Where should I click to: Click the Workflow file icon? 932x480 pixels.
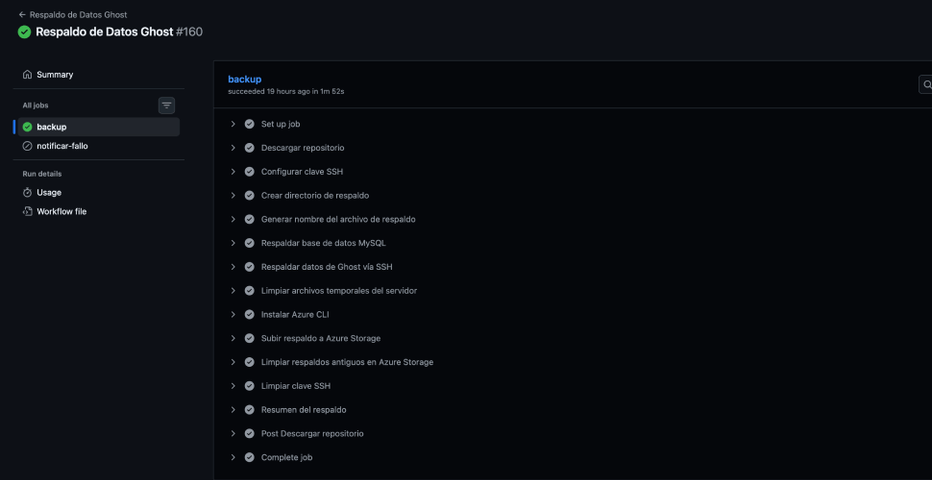pos(27,212)
